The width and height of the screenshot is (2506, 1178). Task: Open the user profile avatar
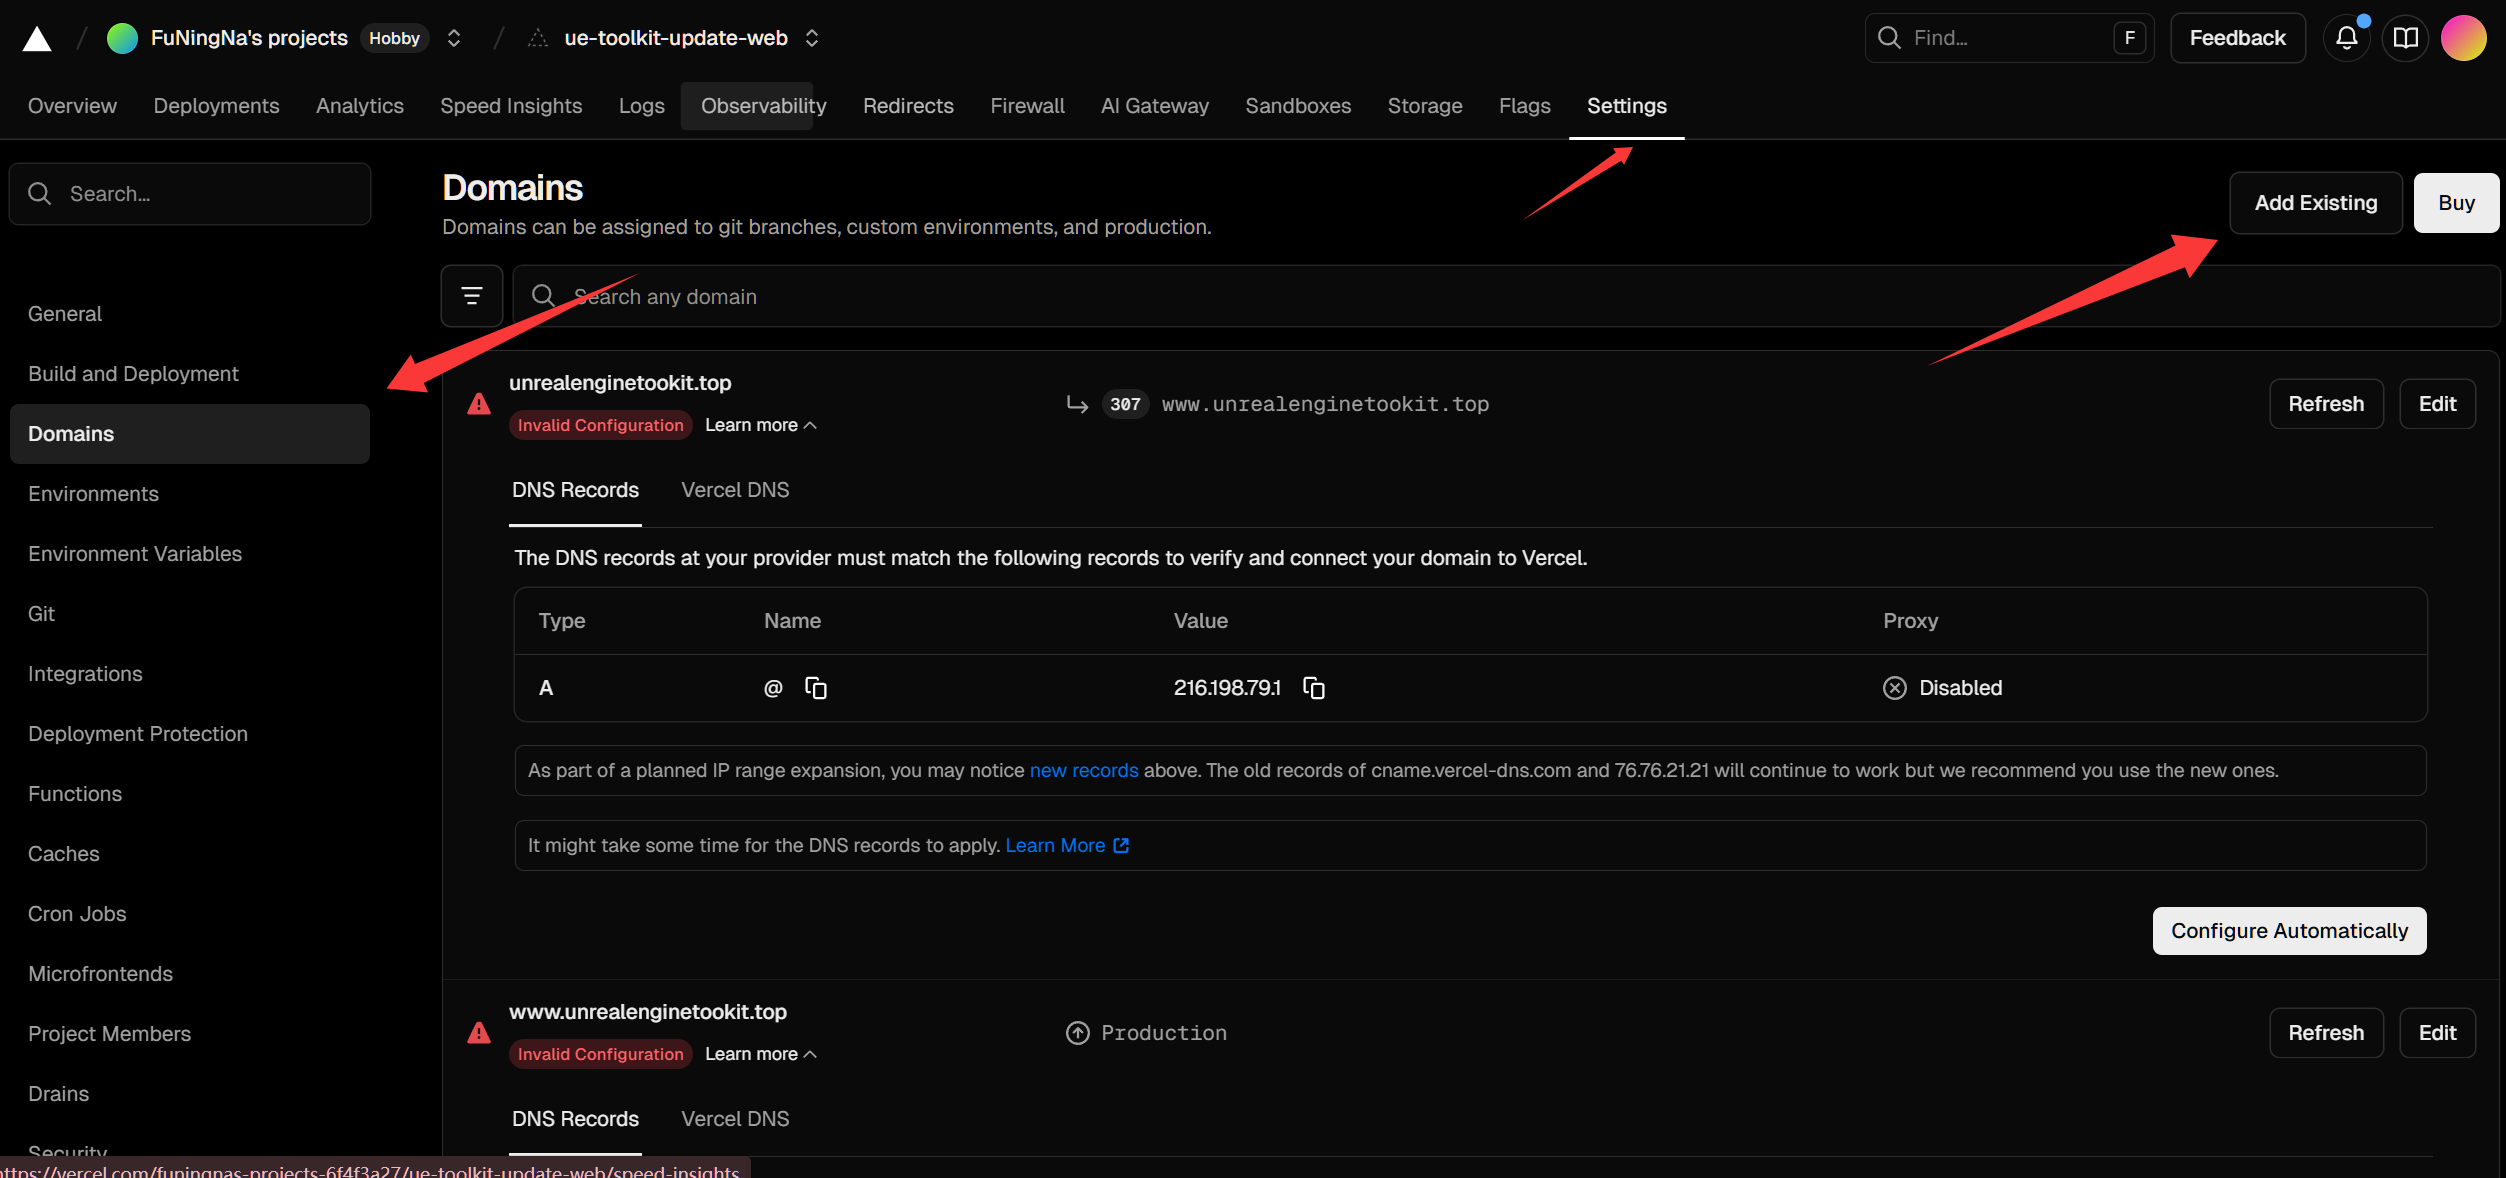coord(2464,38)
